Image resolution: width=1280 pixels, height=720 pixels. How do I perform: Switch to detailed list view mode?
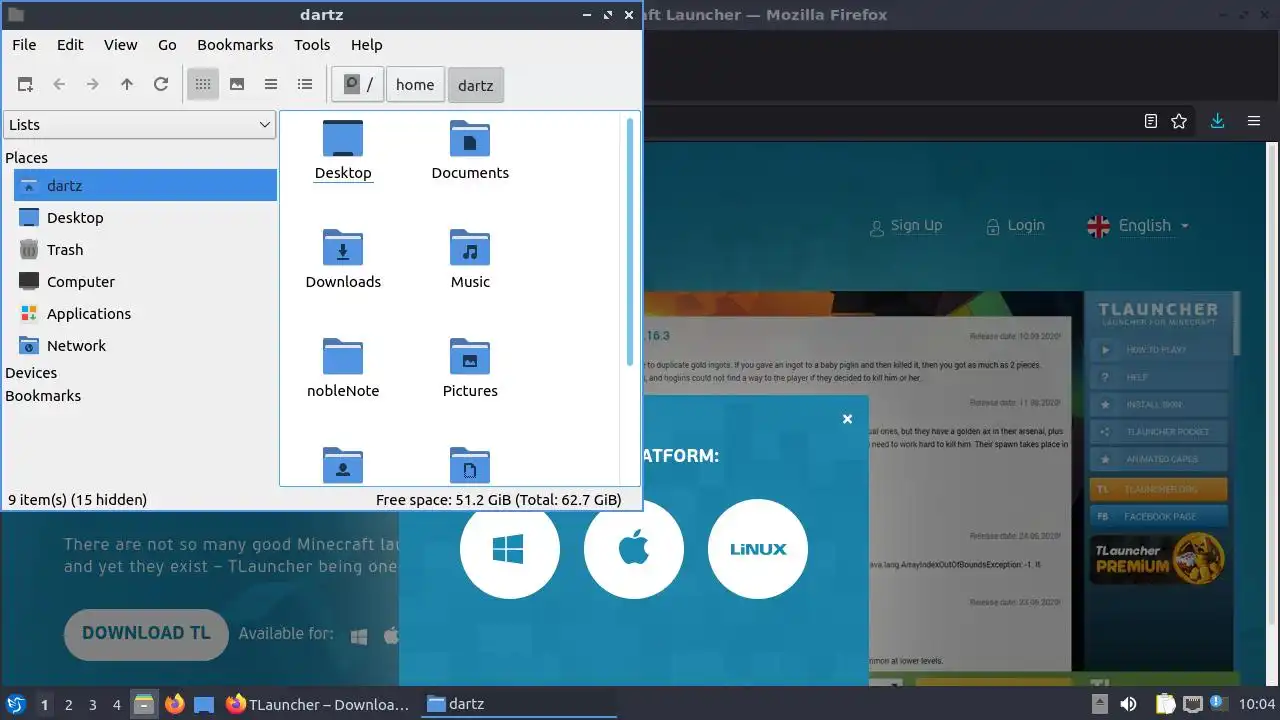[x=305, y=85]
